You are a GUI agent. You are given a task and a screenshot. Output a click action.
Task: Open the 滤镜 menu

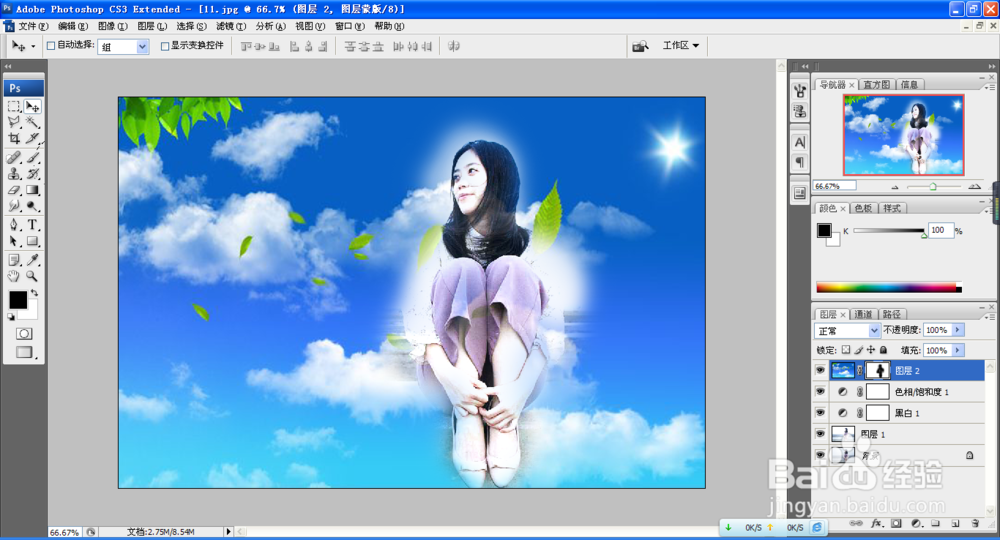(x=231, y=26)
